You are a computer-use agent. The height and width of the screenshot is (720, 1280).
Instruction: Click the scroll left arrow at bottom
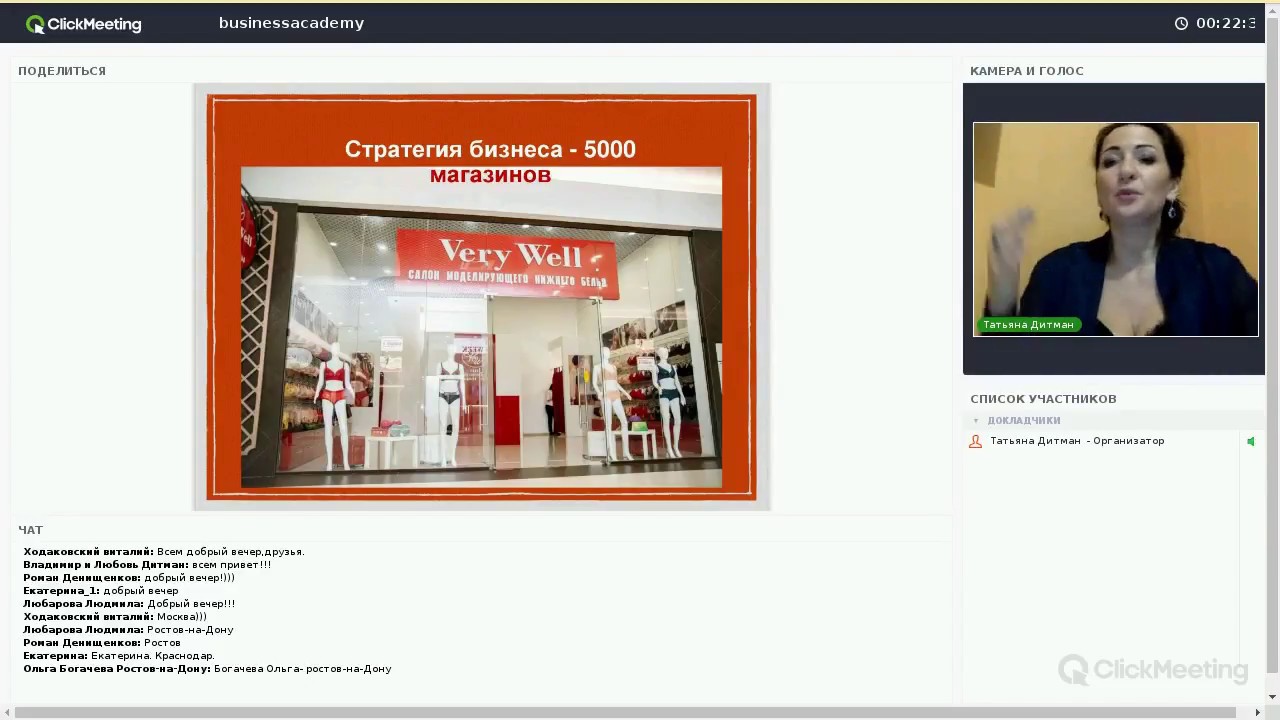point(7,712)
